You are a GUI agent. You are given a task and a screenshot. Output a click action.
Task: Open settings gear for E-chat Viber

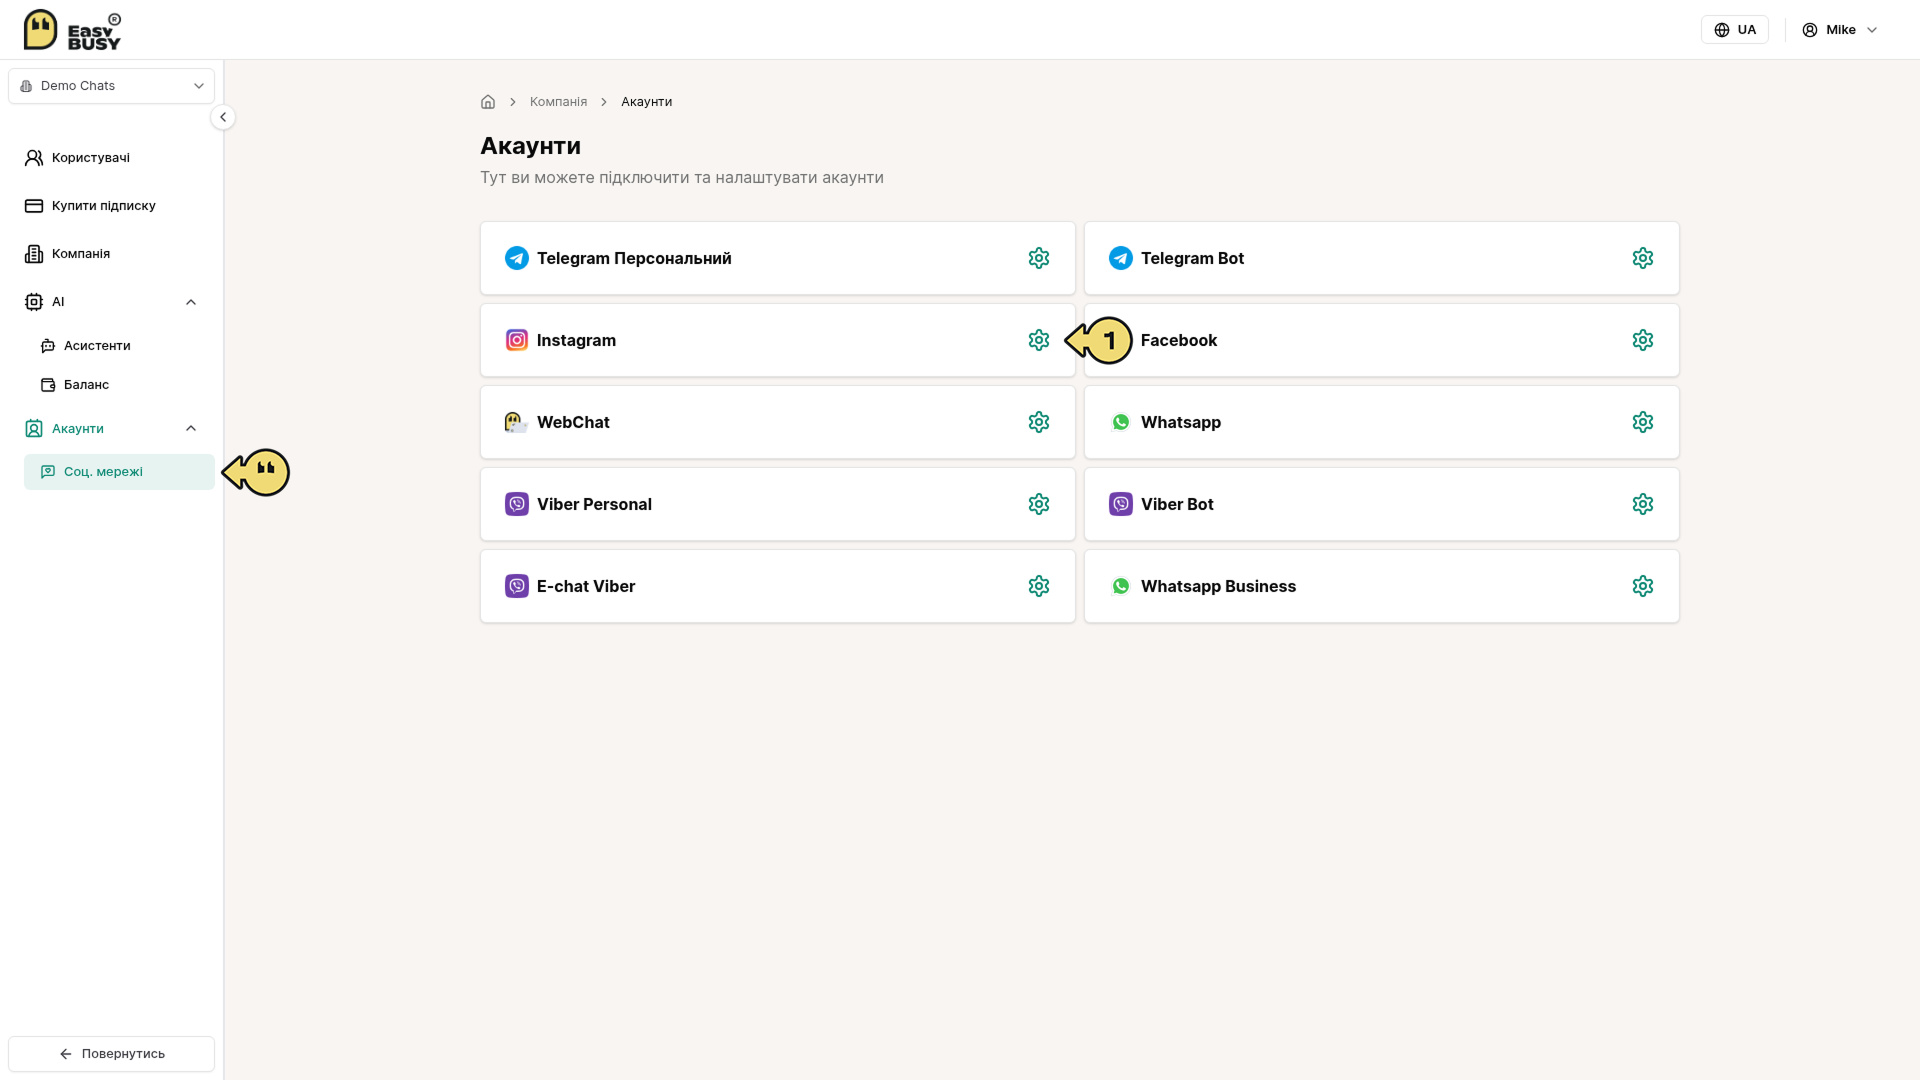(x=1039, y=586)
